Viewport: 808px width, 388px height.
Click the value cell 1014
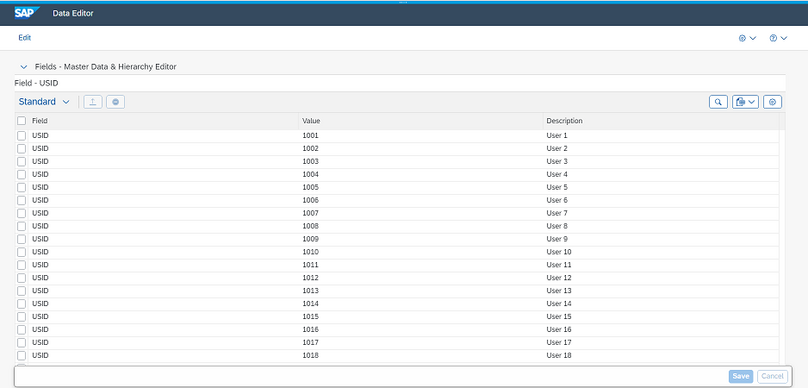pos(311,303)
